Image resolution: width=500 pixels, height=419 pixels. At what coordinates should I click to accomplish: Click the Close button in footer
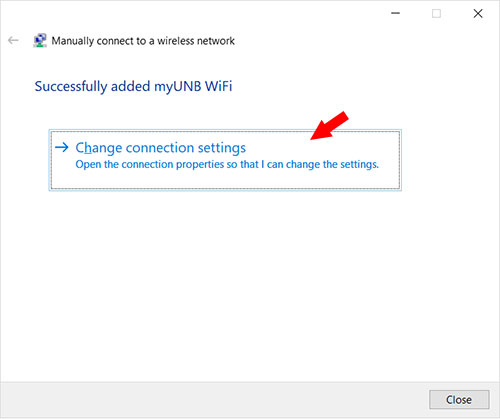point(459,399)
